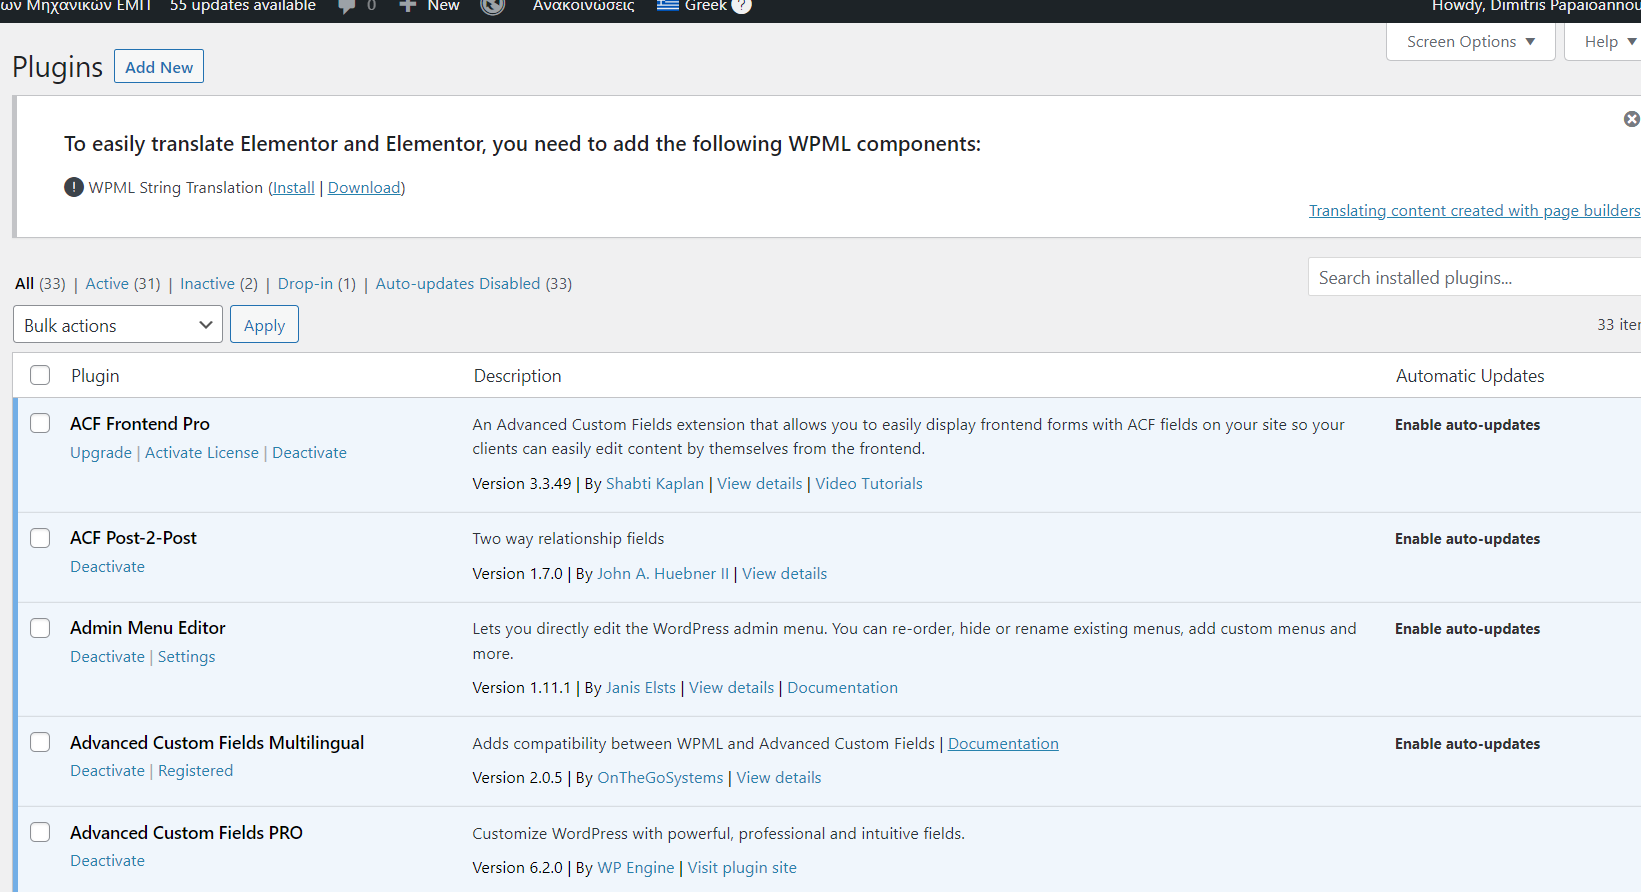Open Ανακοινώσεις admin bar item
This screenshot has width=1641, height=892.
(584, 6)
